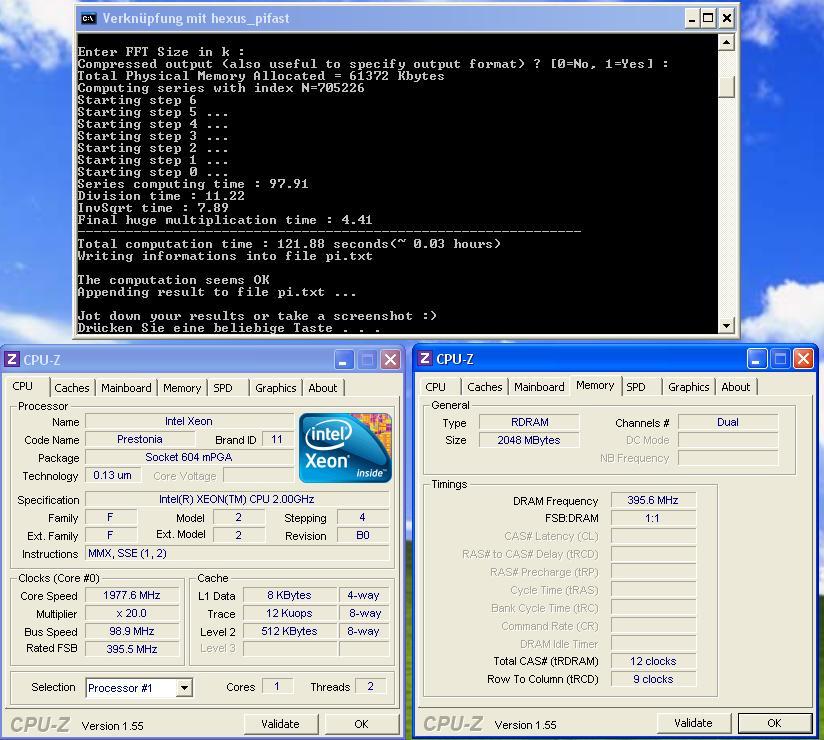Minimize the left CPU-Z window

click(x=344, y=360)
